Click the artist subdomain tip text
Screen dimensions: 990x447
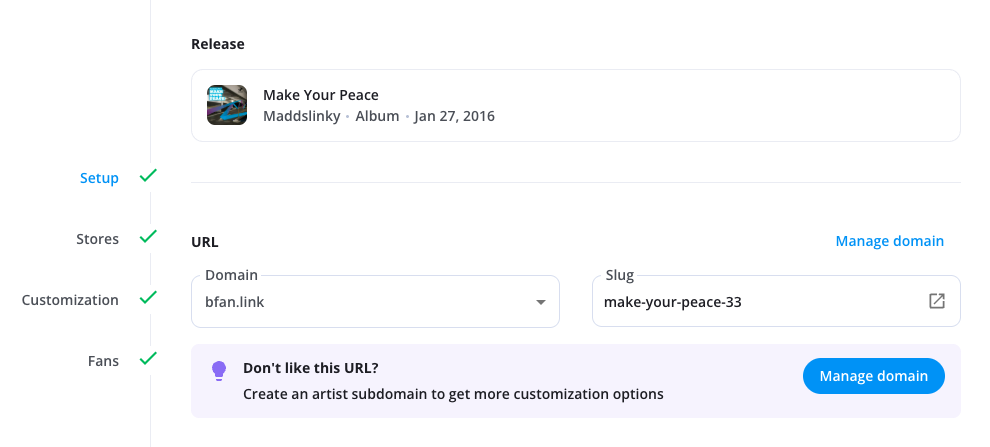[x=453, y=394]
